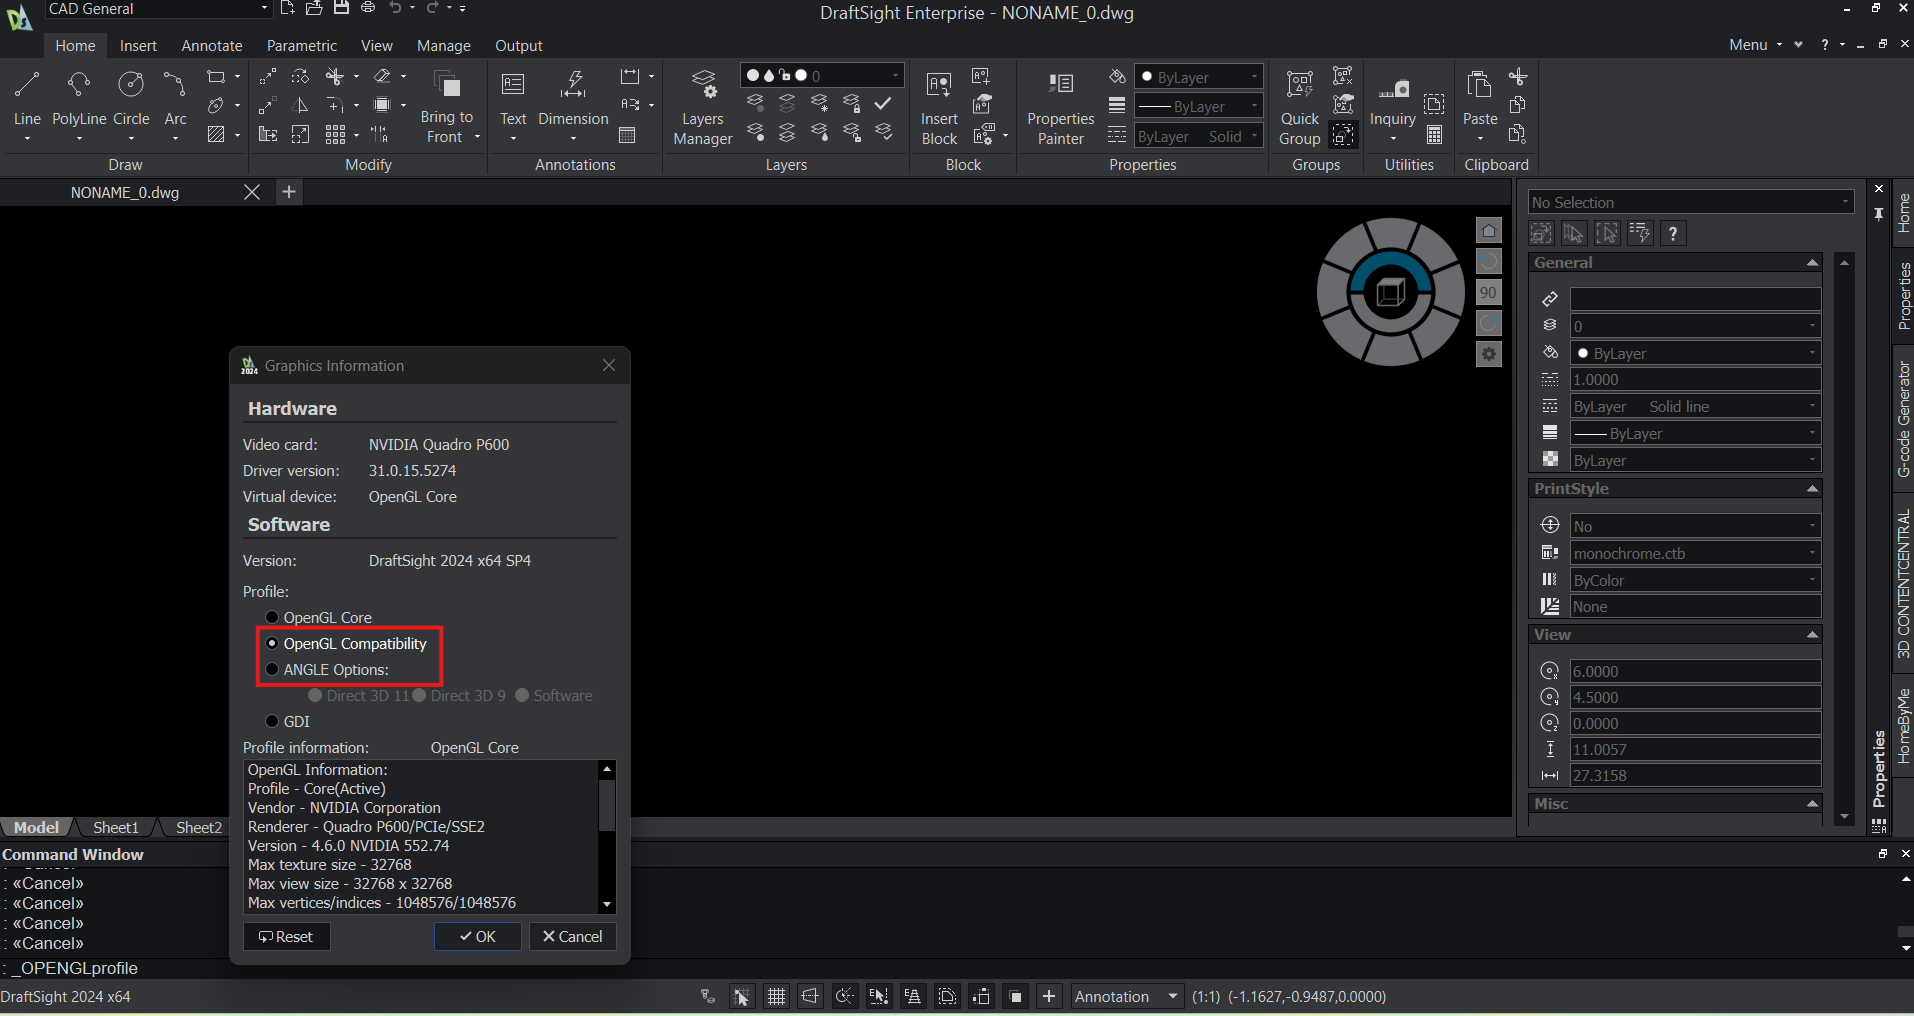Click Reset in the Graphics Information dialog
This screenshot has width=1914, height=1016.
click(286, 936)
